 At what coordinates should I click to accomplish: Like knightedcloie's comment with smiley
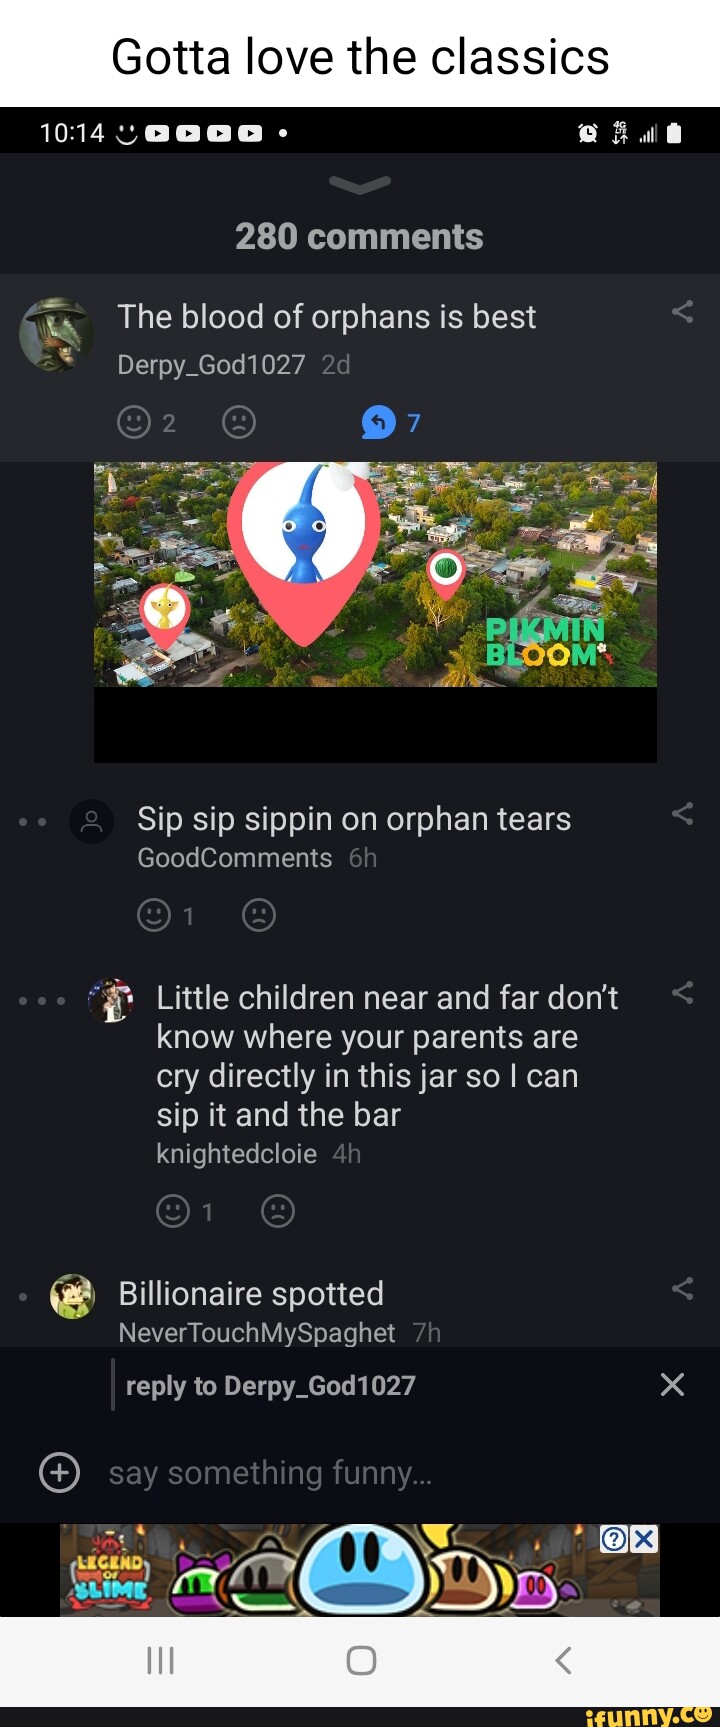point(173,1211)
